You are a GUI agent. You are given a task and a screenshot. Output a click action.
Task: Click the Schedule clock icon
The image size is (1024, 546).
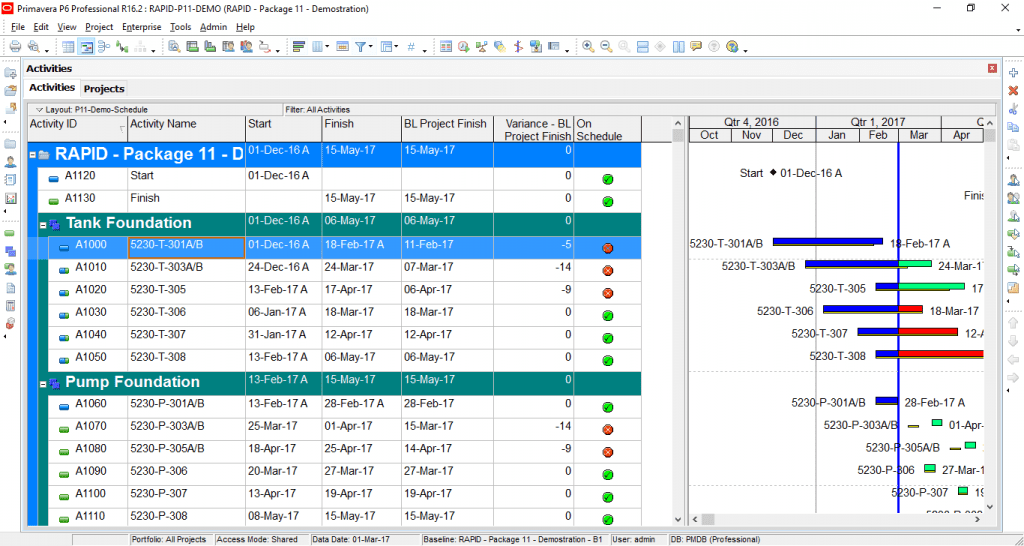pyautogui.click(x=464, y=46)
